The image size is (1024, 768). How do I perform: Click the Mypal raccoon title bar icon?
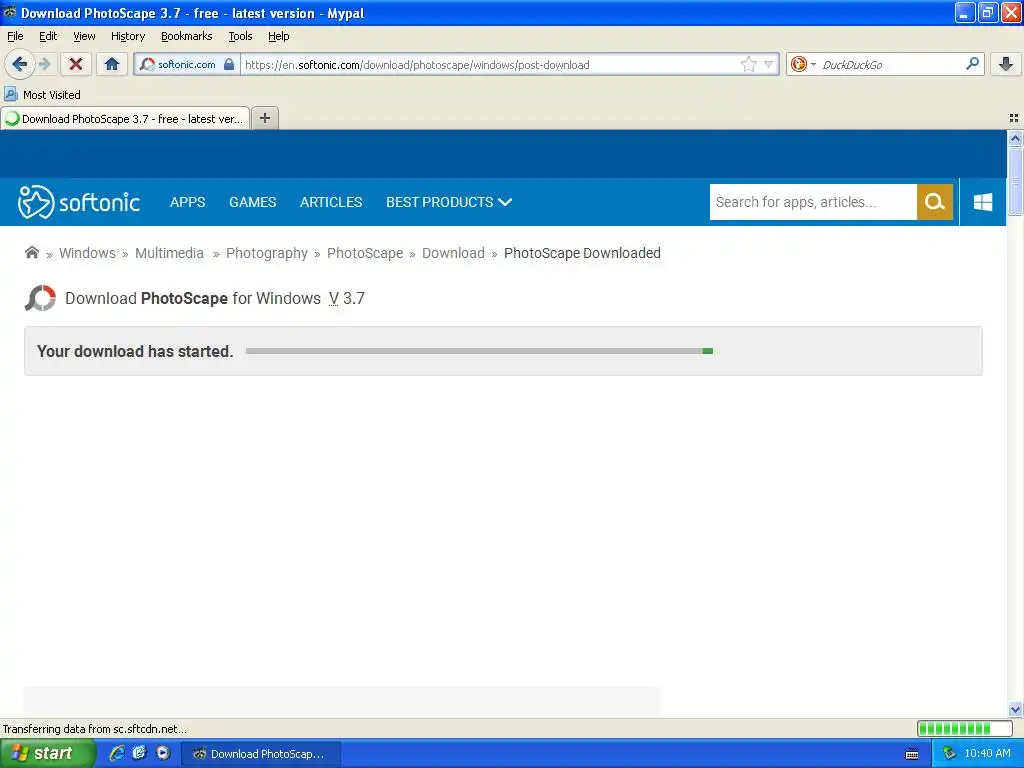pos(10,12)
